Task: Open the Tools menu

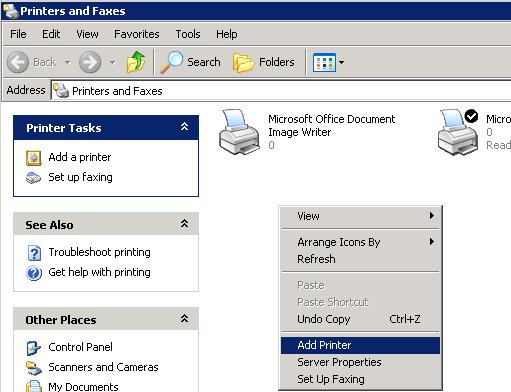Action: 188,34
